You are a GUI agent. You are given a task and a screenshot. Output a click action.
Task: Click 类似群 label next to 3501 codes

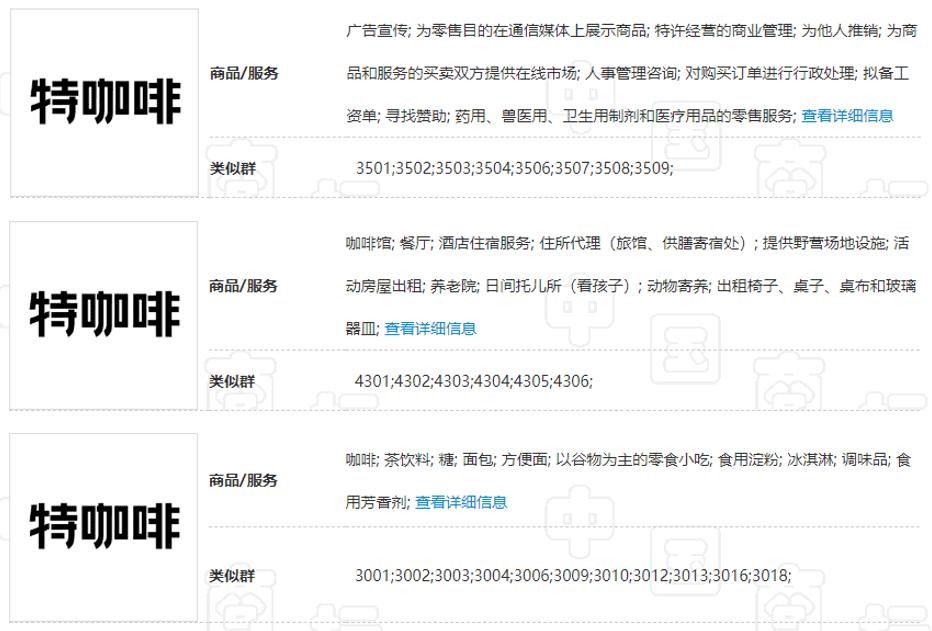pos(232,169)
